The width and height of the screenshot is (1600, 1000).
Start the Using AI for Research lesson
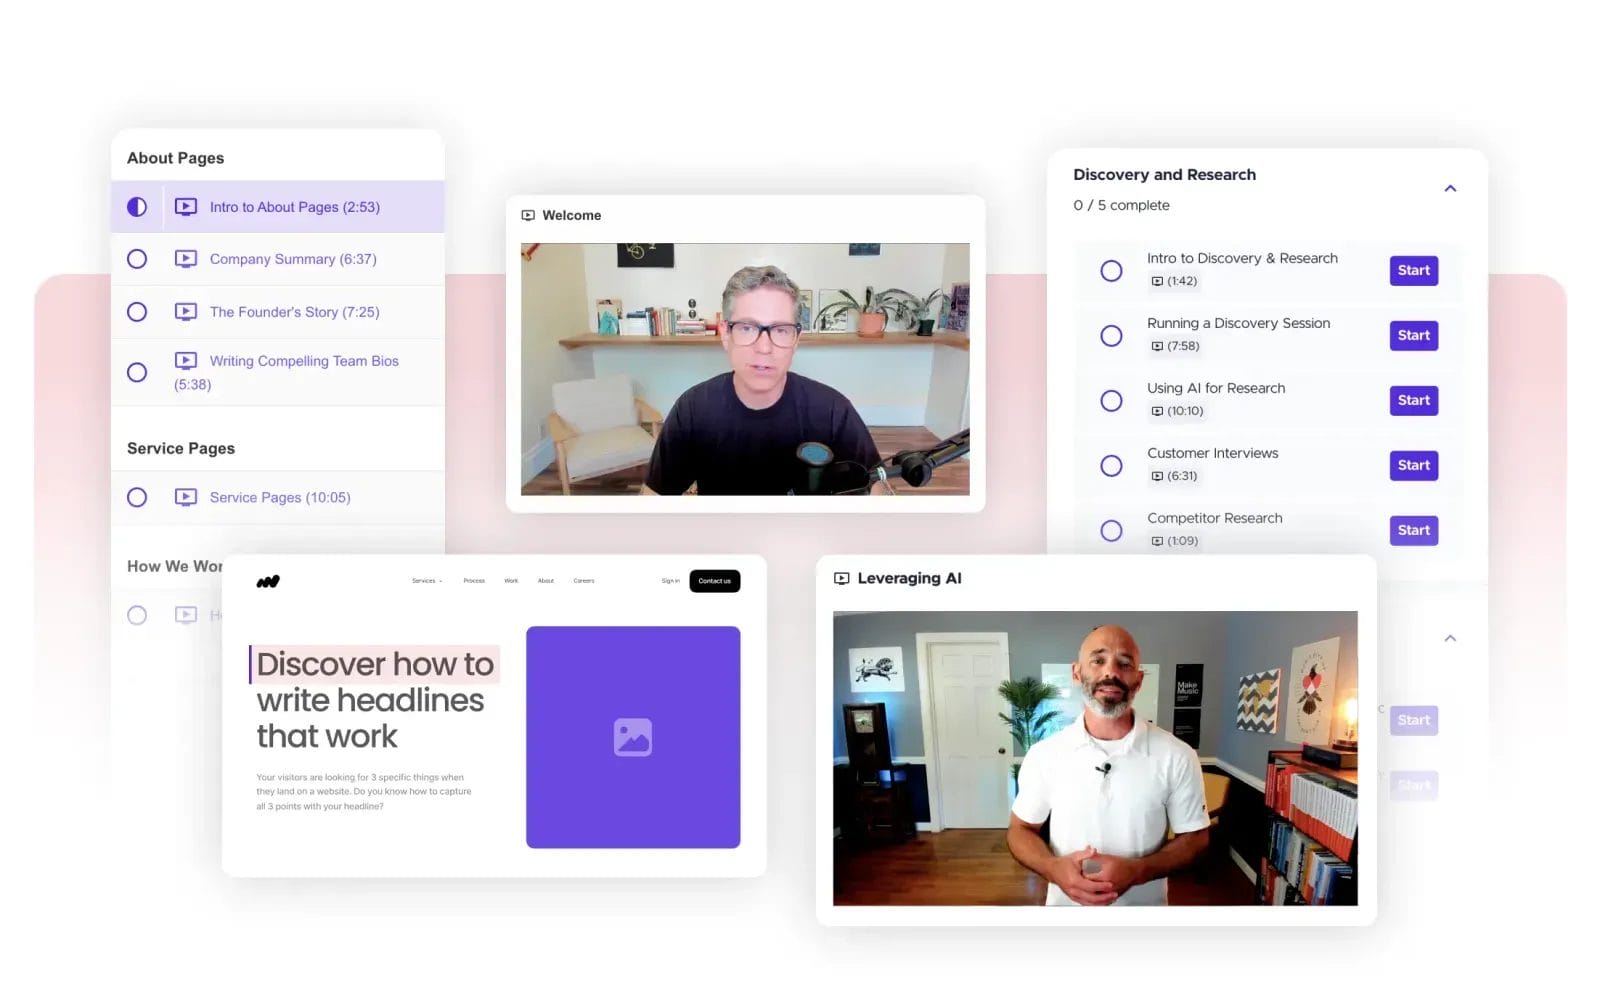click(1413, 401)
